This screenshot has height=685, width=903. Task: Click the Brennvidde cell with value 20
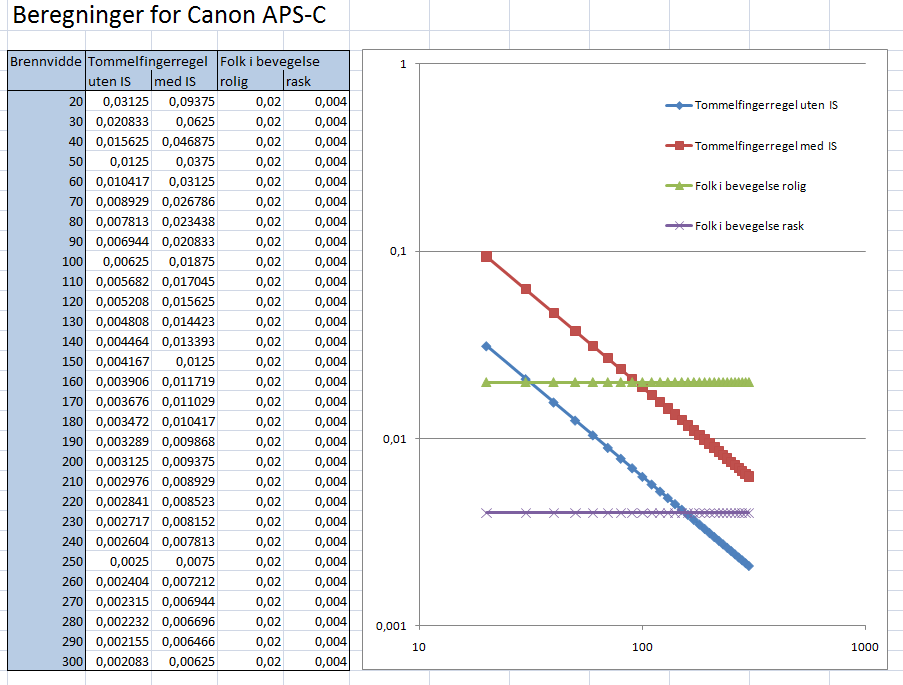[x=46, y=101]
